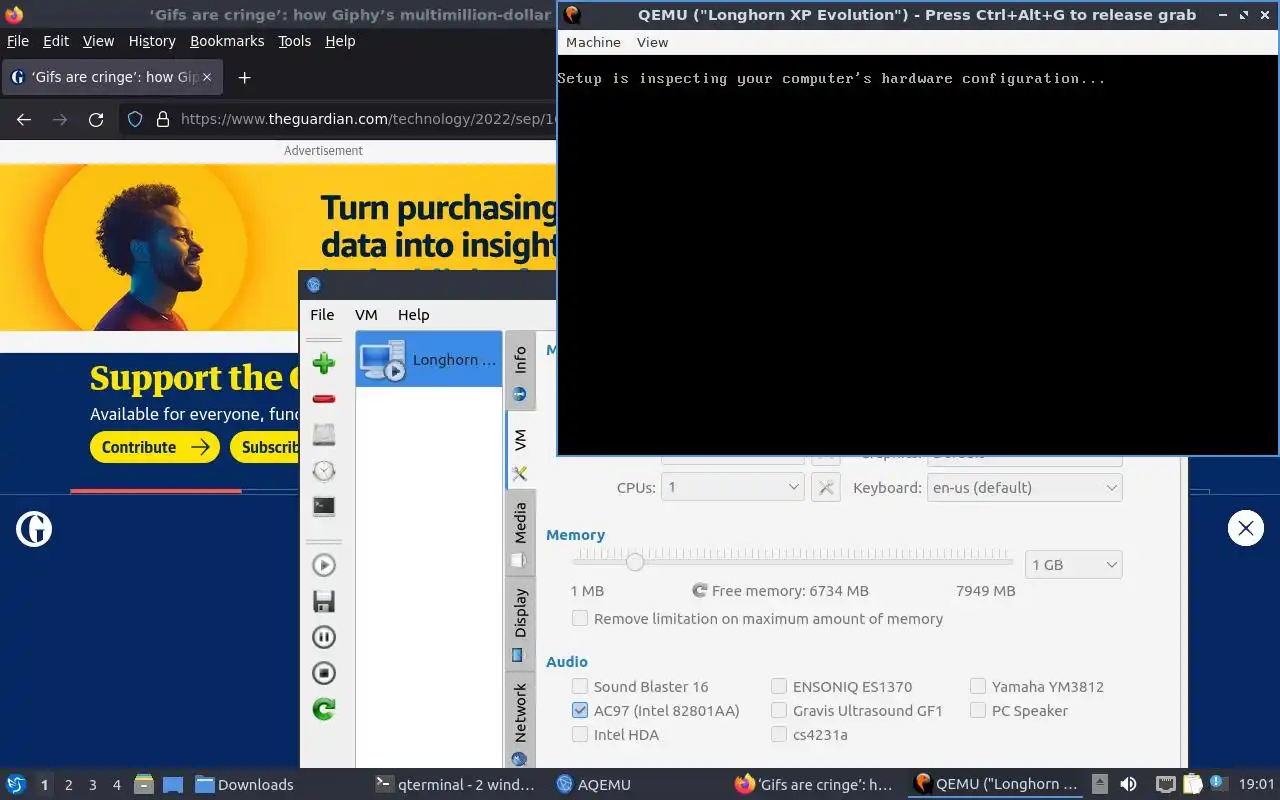The height and width of the screenshot is (800, 1280).
Task: Open Firefox's History menu
Action: [x=152, y=41]
